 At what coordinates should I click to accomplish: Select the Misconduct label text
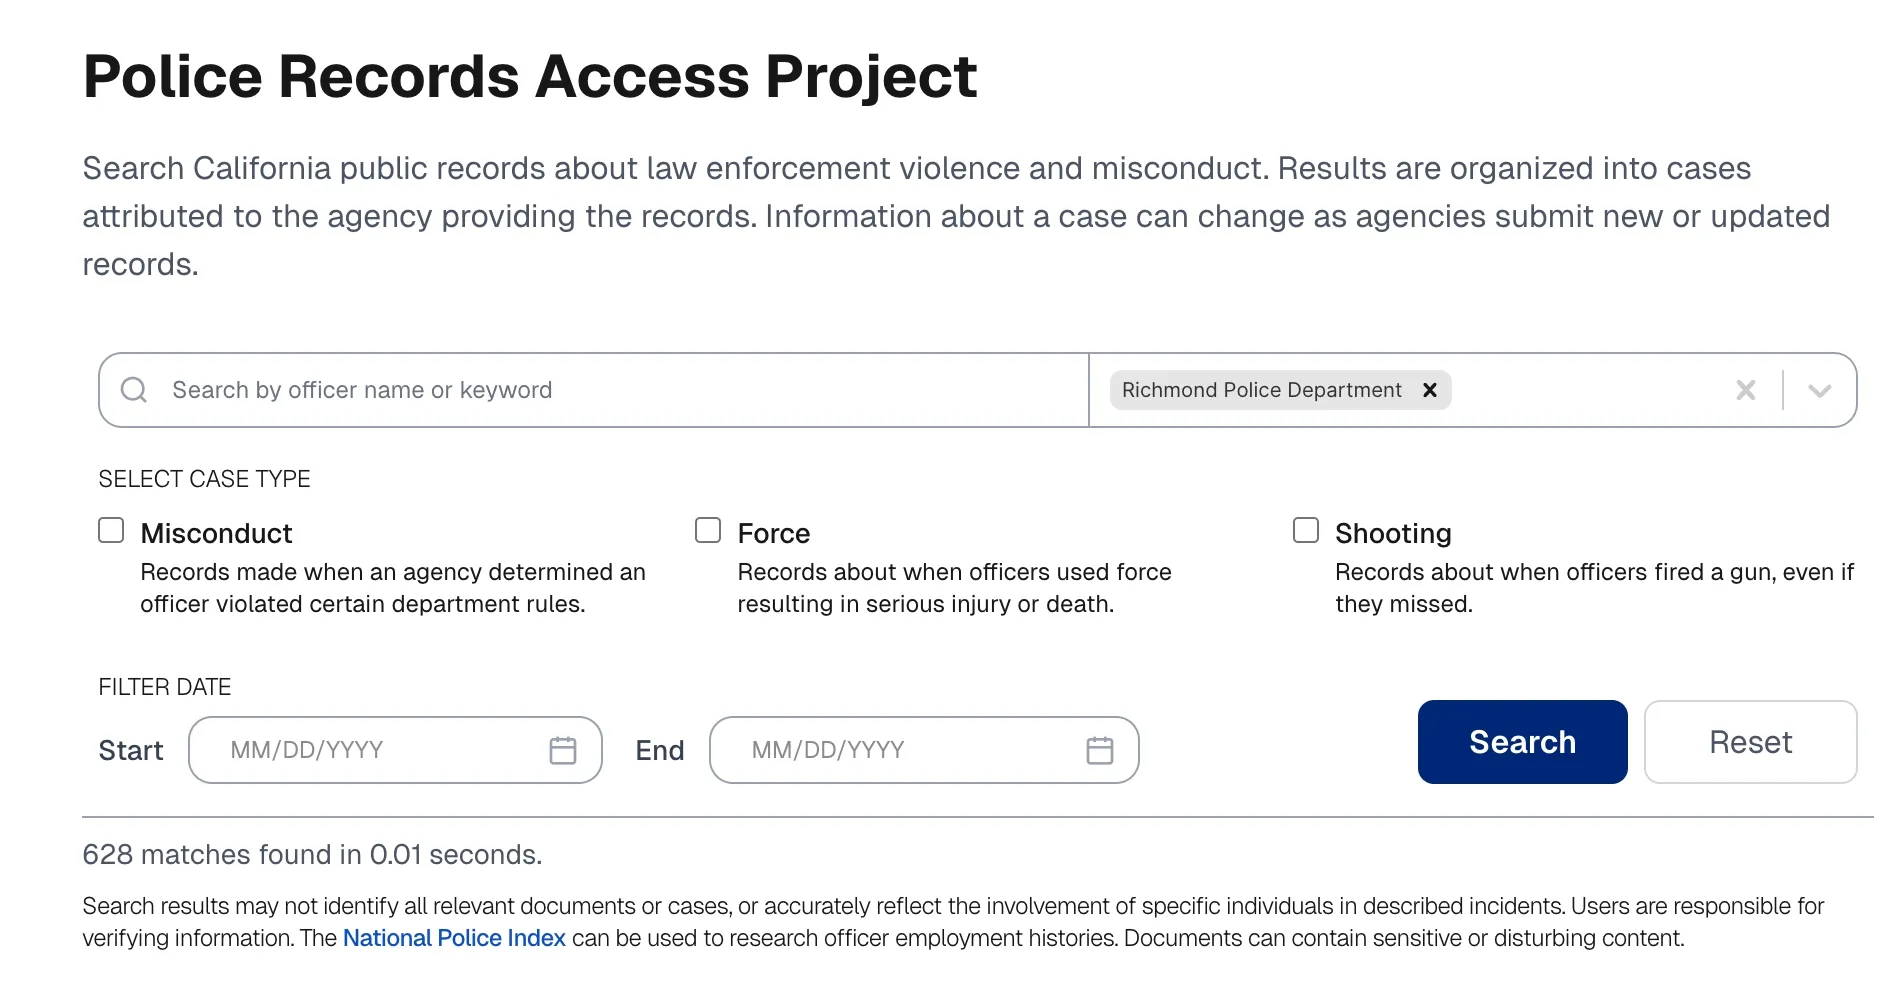click(216, 533)
